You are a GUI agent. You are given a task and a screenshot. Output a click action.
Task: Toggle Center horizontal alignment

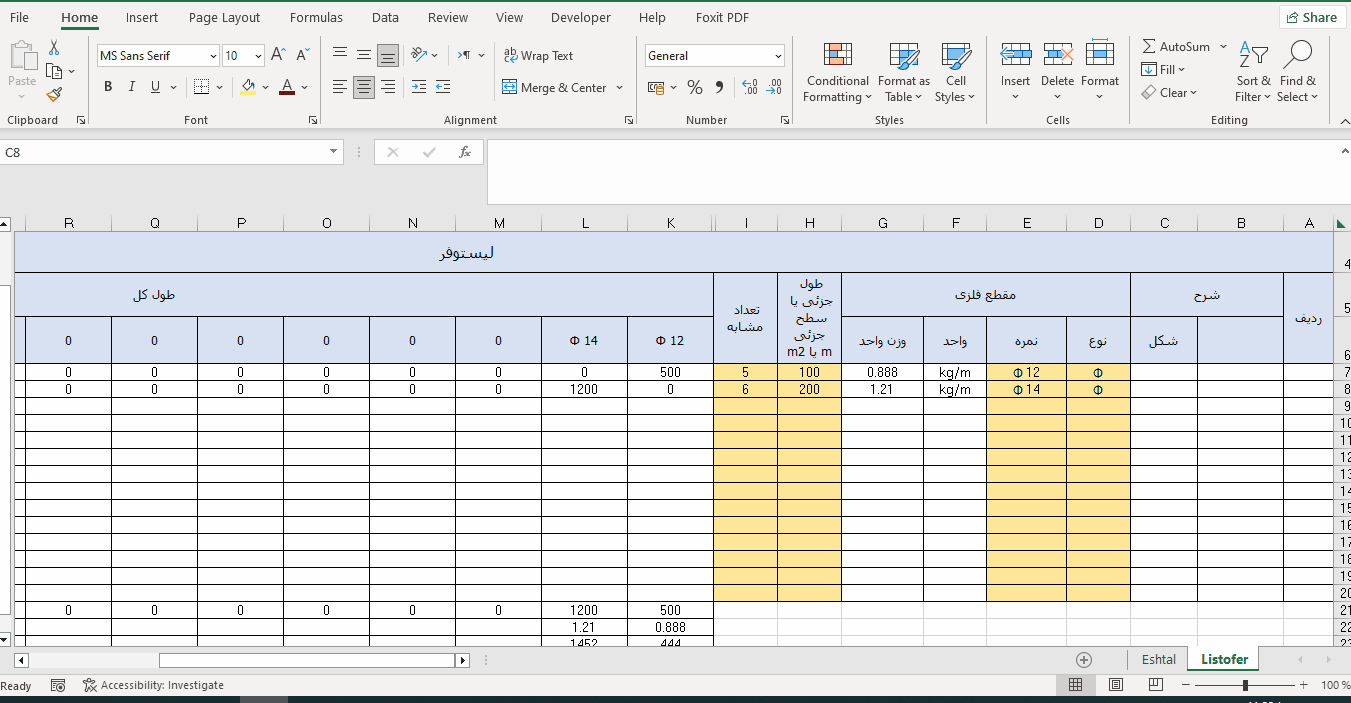tap(364, 87)
